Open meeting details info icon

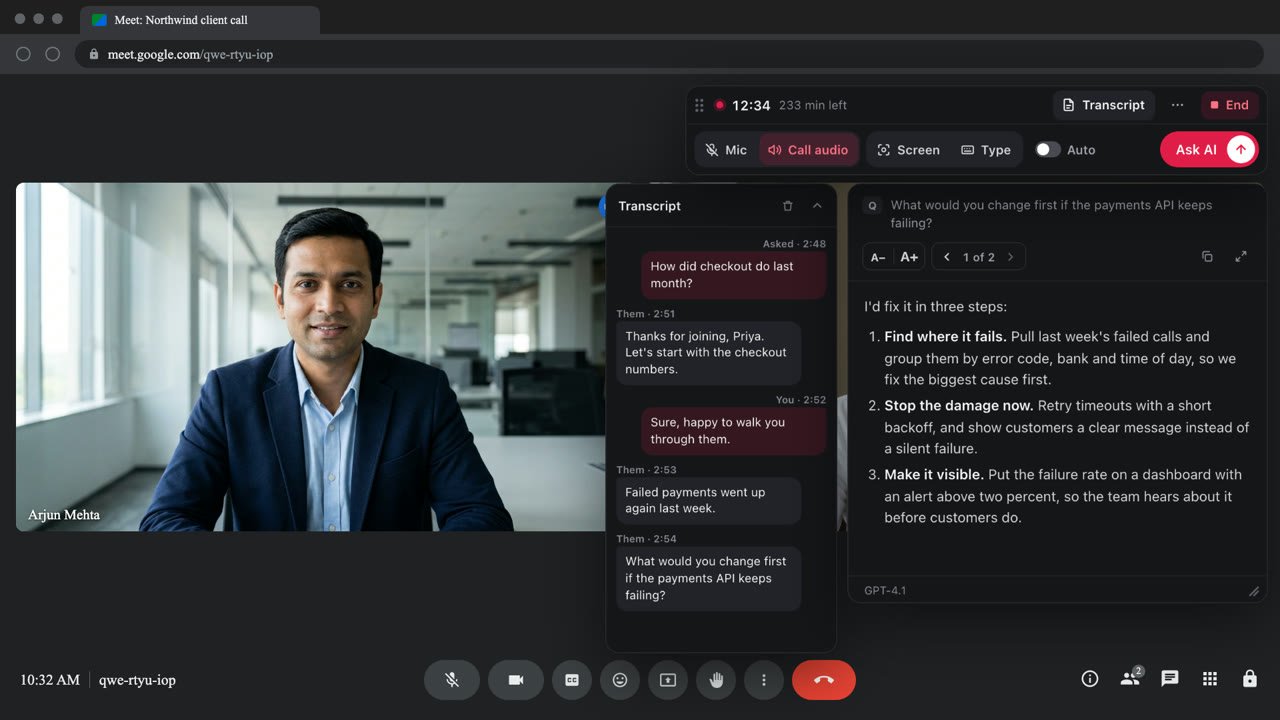pos(1090,679)
